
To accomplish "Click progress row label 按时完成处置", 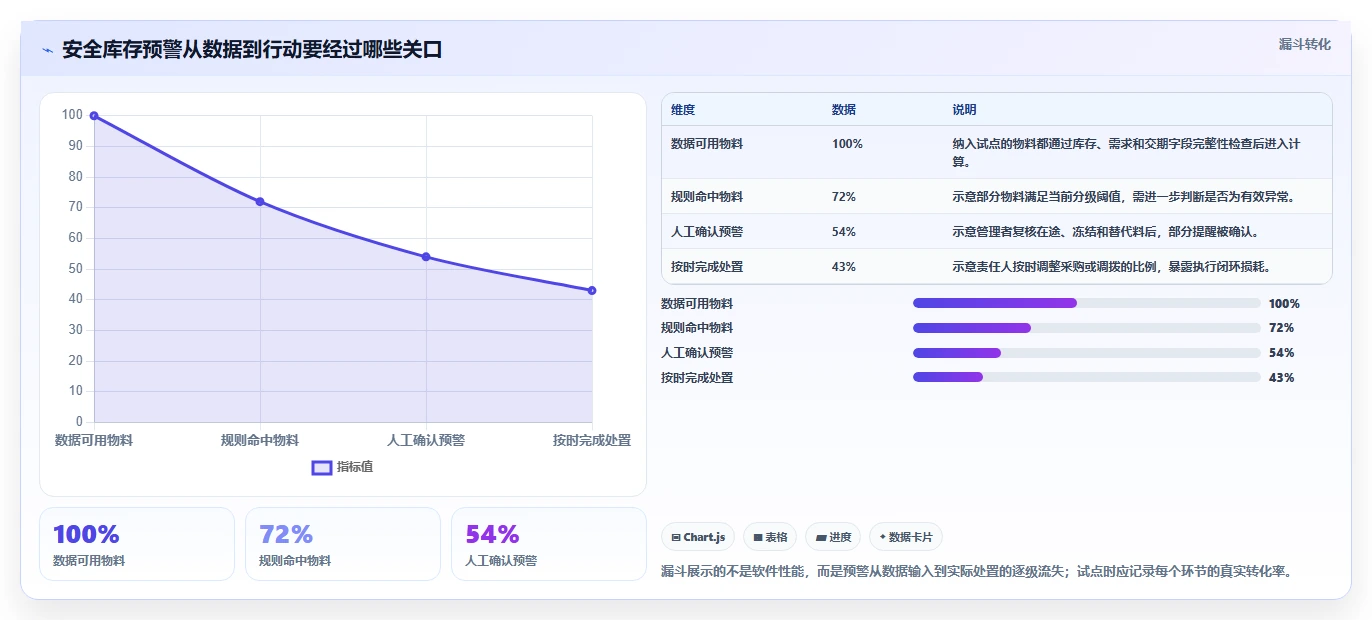I will coord(697,378).
